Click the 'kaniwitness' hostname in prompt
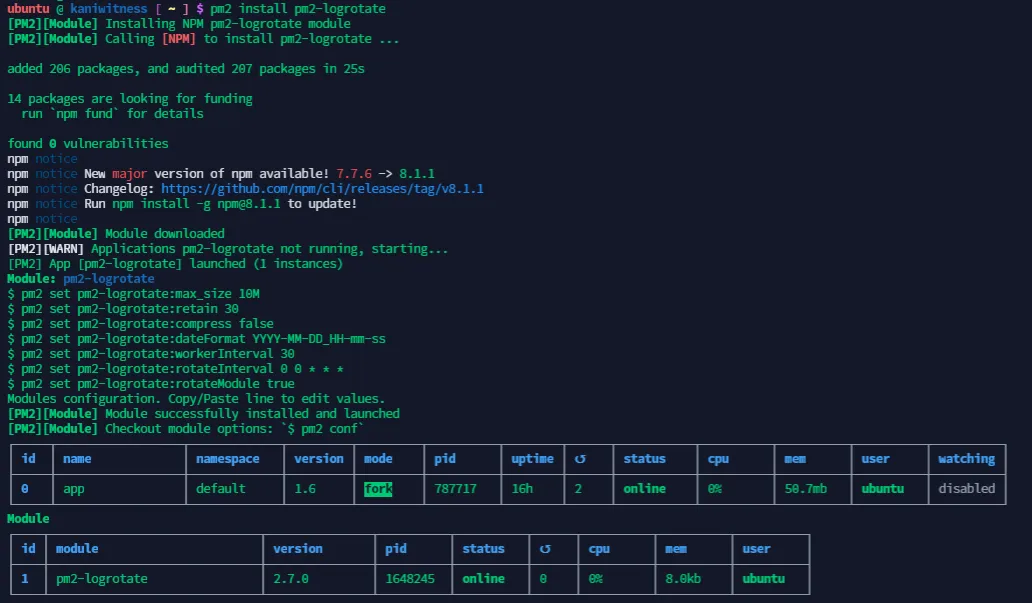The width and height of the screenshot is (1032, 603). (x=109, y=9)
